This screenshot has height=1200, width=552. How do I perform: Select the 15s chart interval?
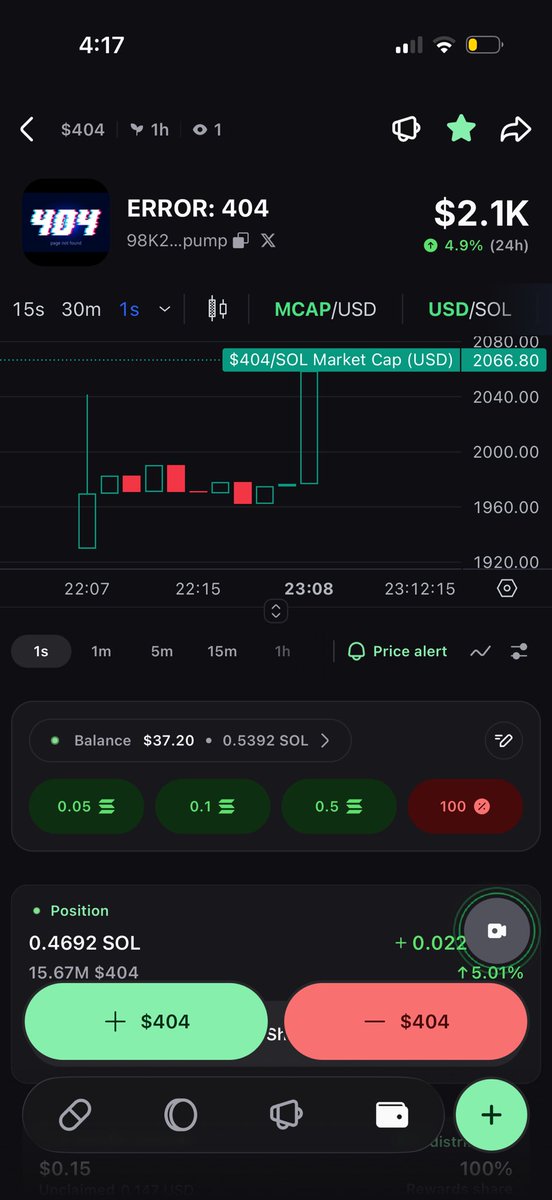tap(28, 309)
